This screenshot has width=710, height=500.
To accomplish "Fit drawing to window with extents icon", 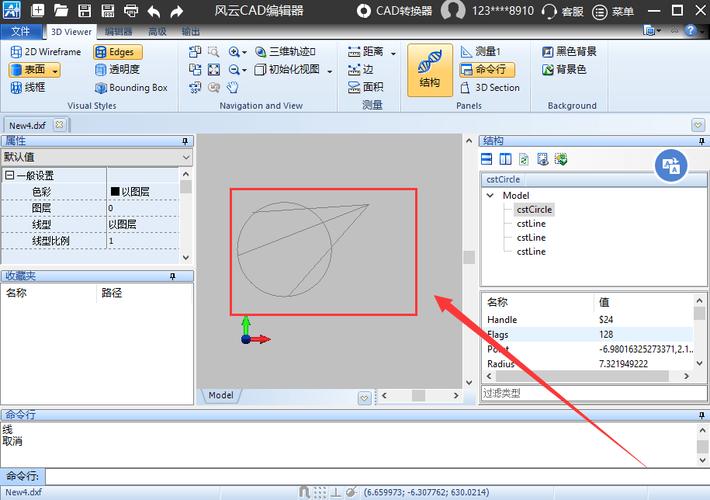I will tap(214, 69).
